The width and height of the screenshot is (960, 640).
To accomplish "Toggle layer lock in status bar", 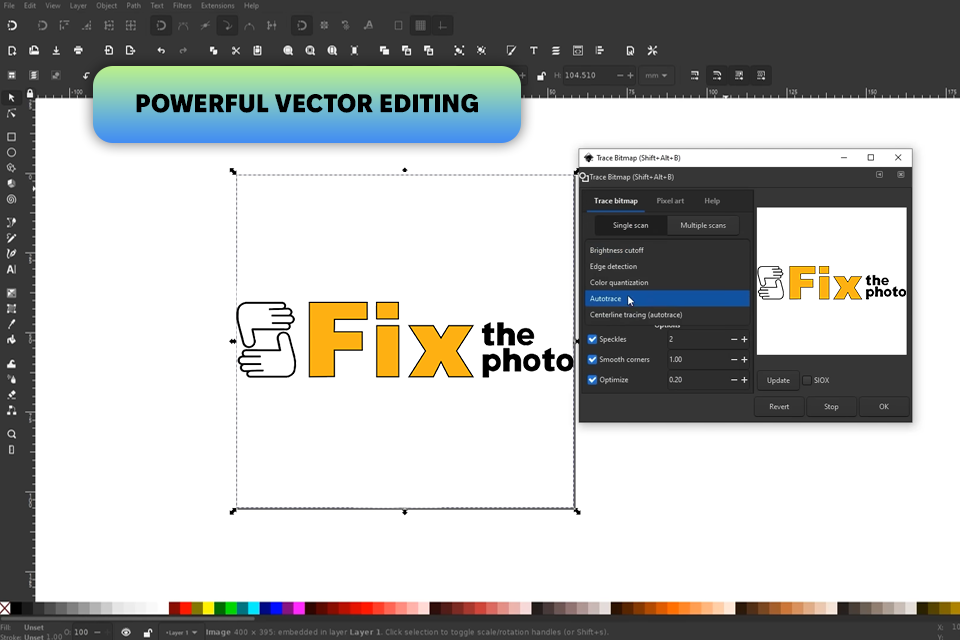I will (x=148, y=632).
